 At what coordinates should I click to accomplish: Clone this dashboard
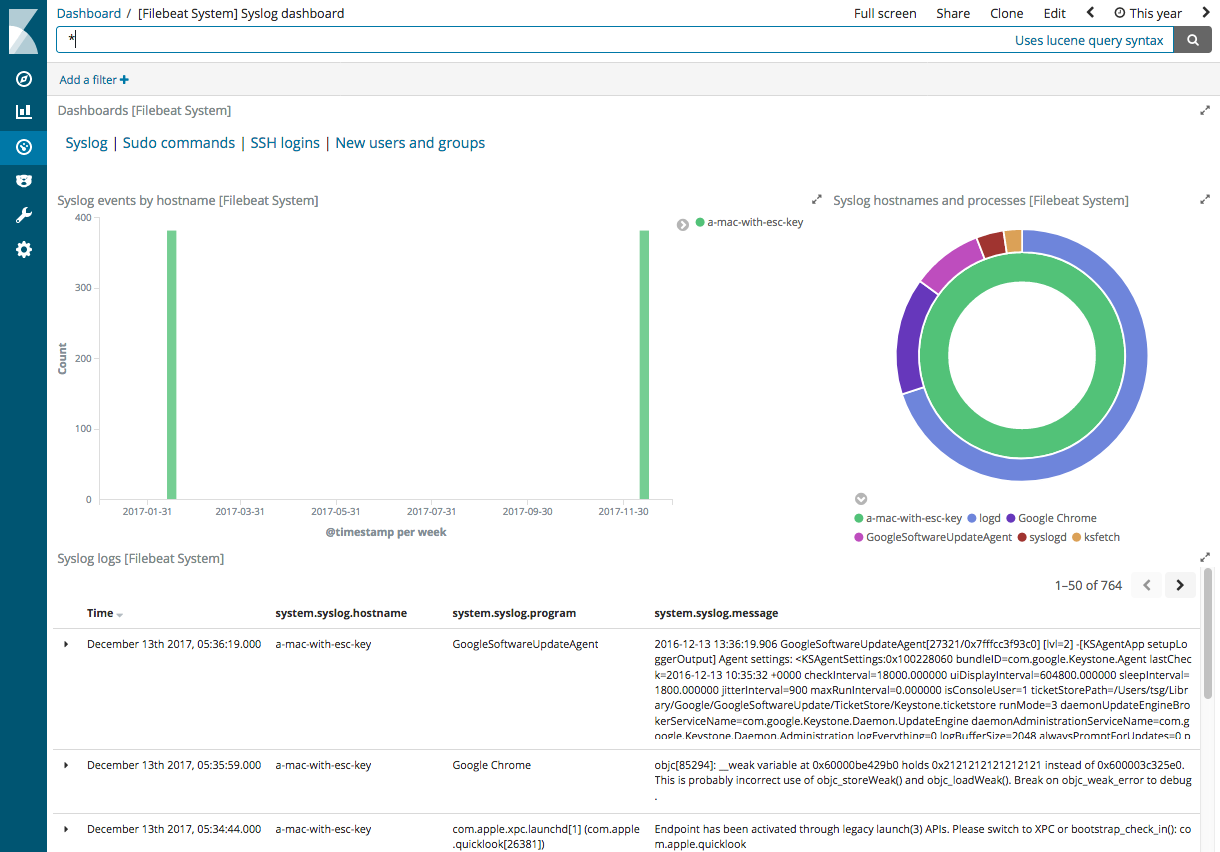[1006, 13]
